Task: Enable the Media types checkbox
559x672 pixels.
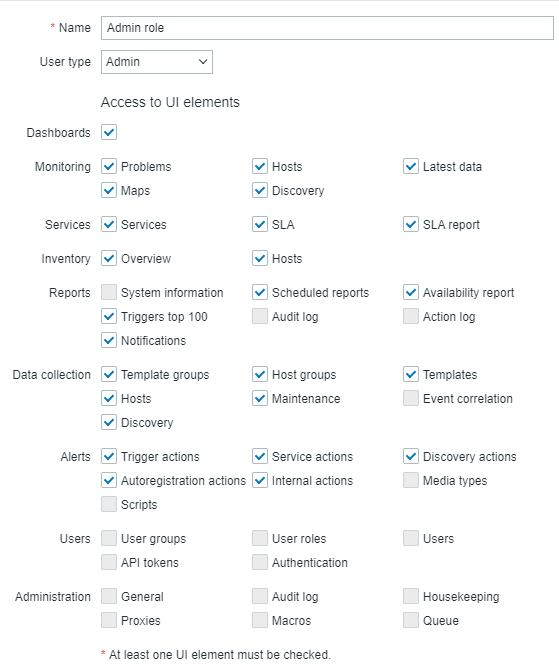Action: click(411, 480)
